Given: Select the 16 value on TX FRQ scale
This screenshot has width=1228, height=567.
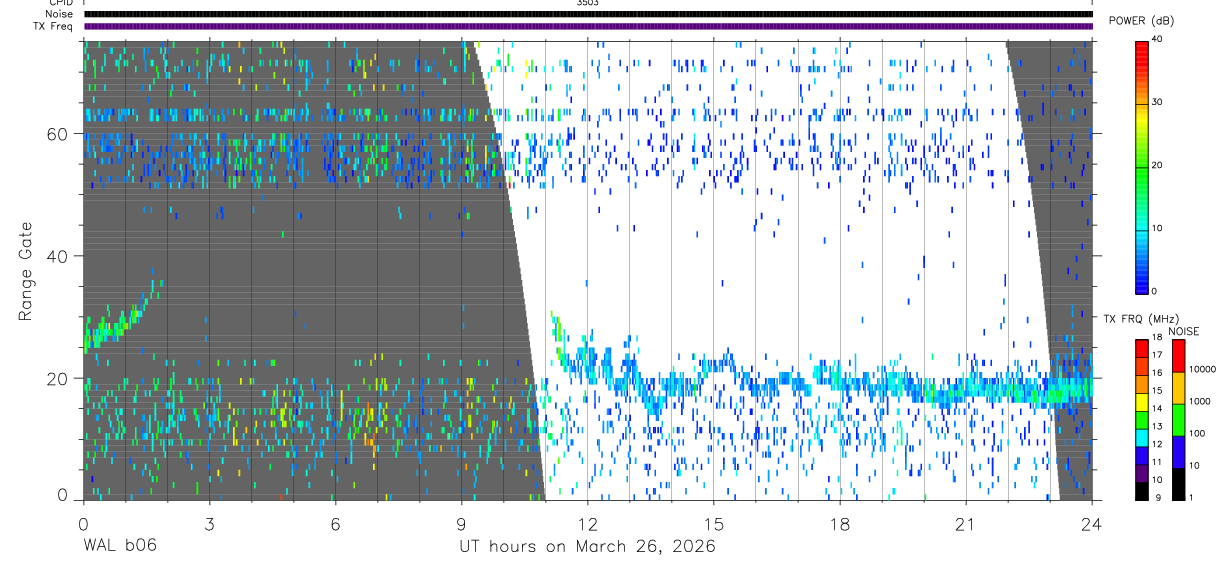Looking at the screenshot, I should point(1157,373).
